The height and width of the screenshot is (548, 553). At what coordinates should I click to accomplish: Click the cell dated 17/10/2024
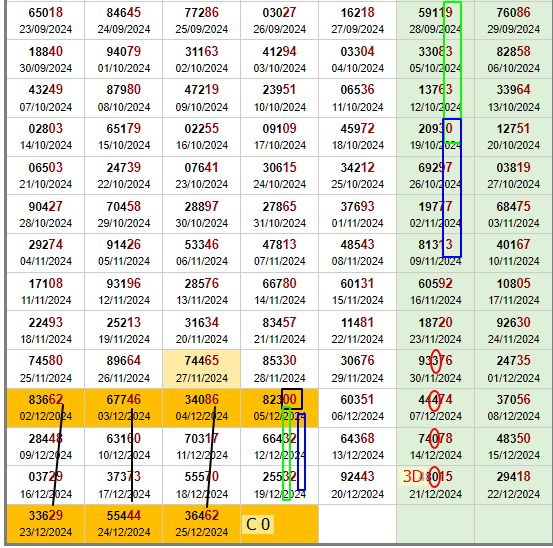[279, 137]
